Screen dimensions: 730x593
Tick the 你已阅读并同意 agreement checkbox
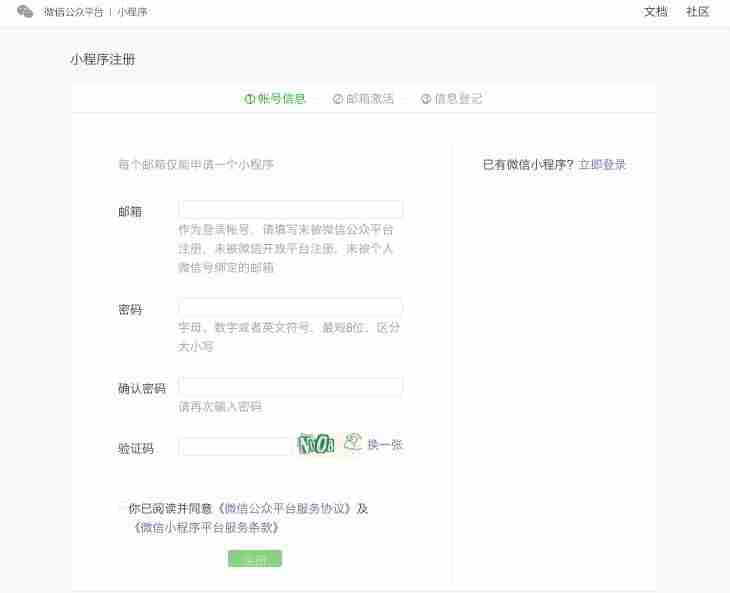(x=123, y=508)
